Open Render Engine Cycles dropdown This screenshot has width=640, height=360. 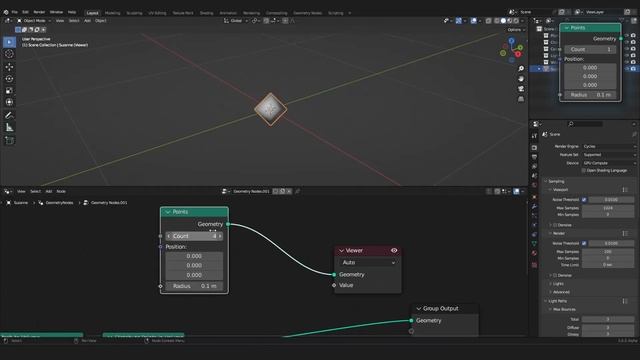tap(609, 146)
